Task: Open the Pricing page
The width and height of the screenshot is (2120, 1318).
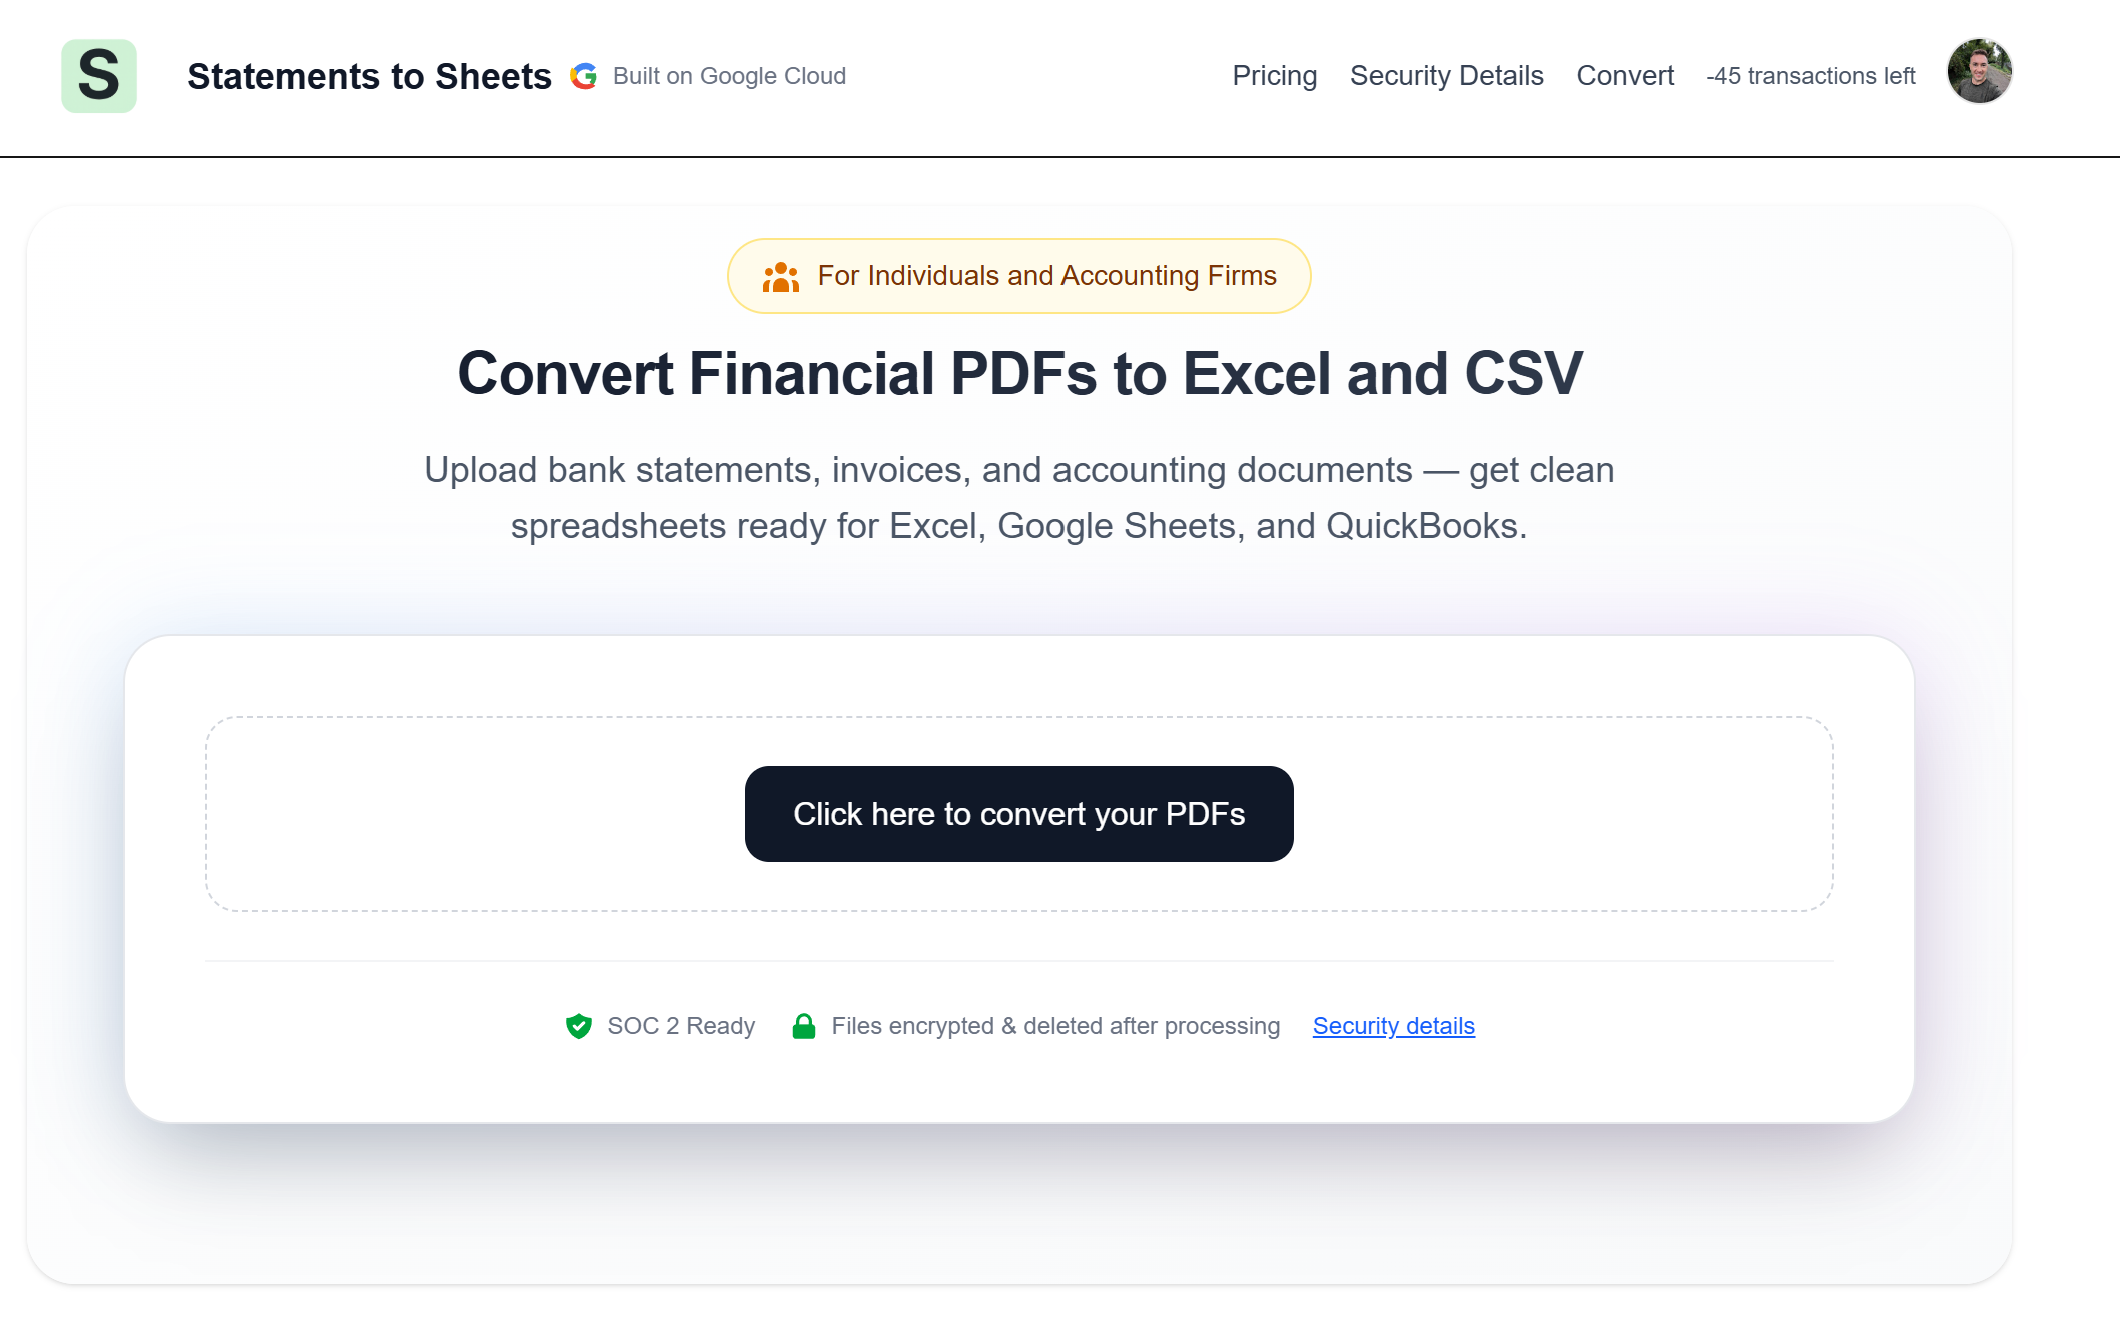Action: [x=1274, y=76]
